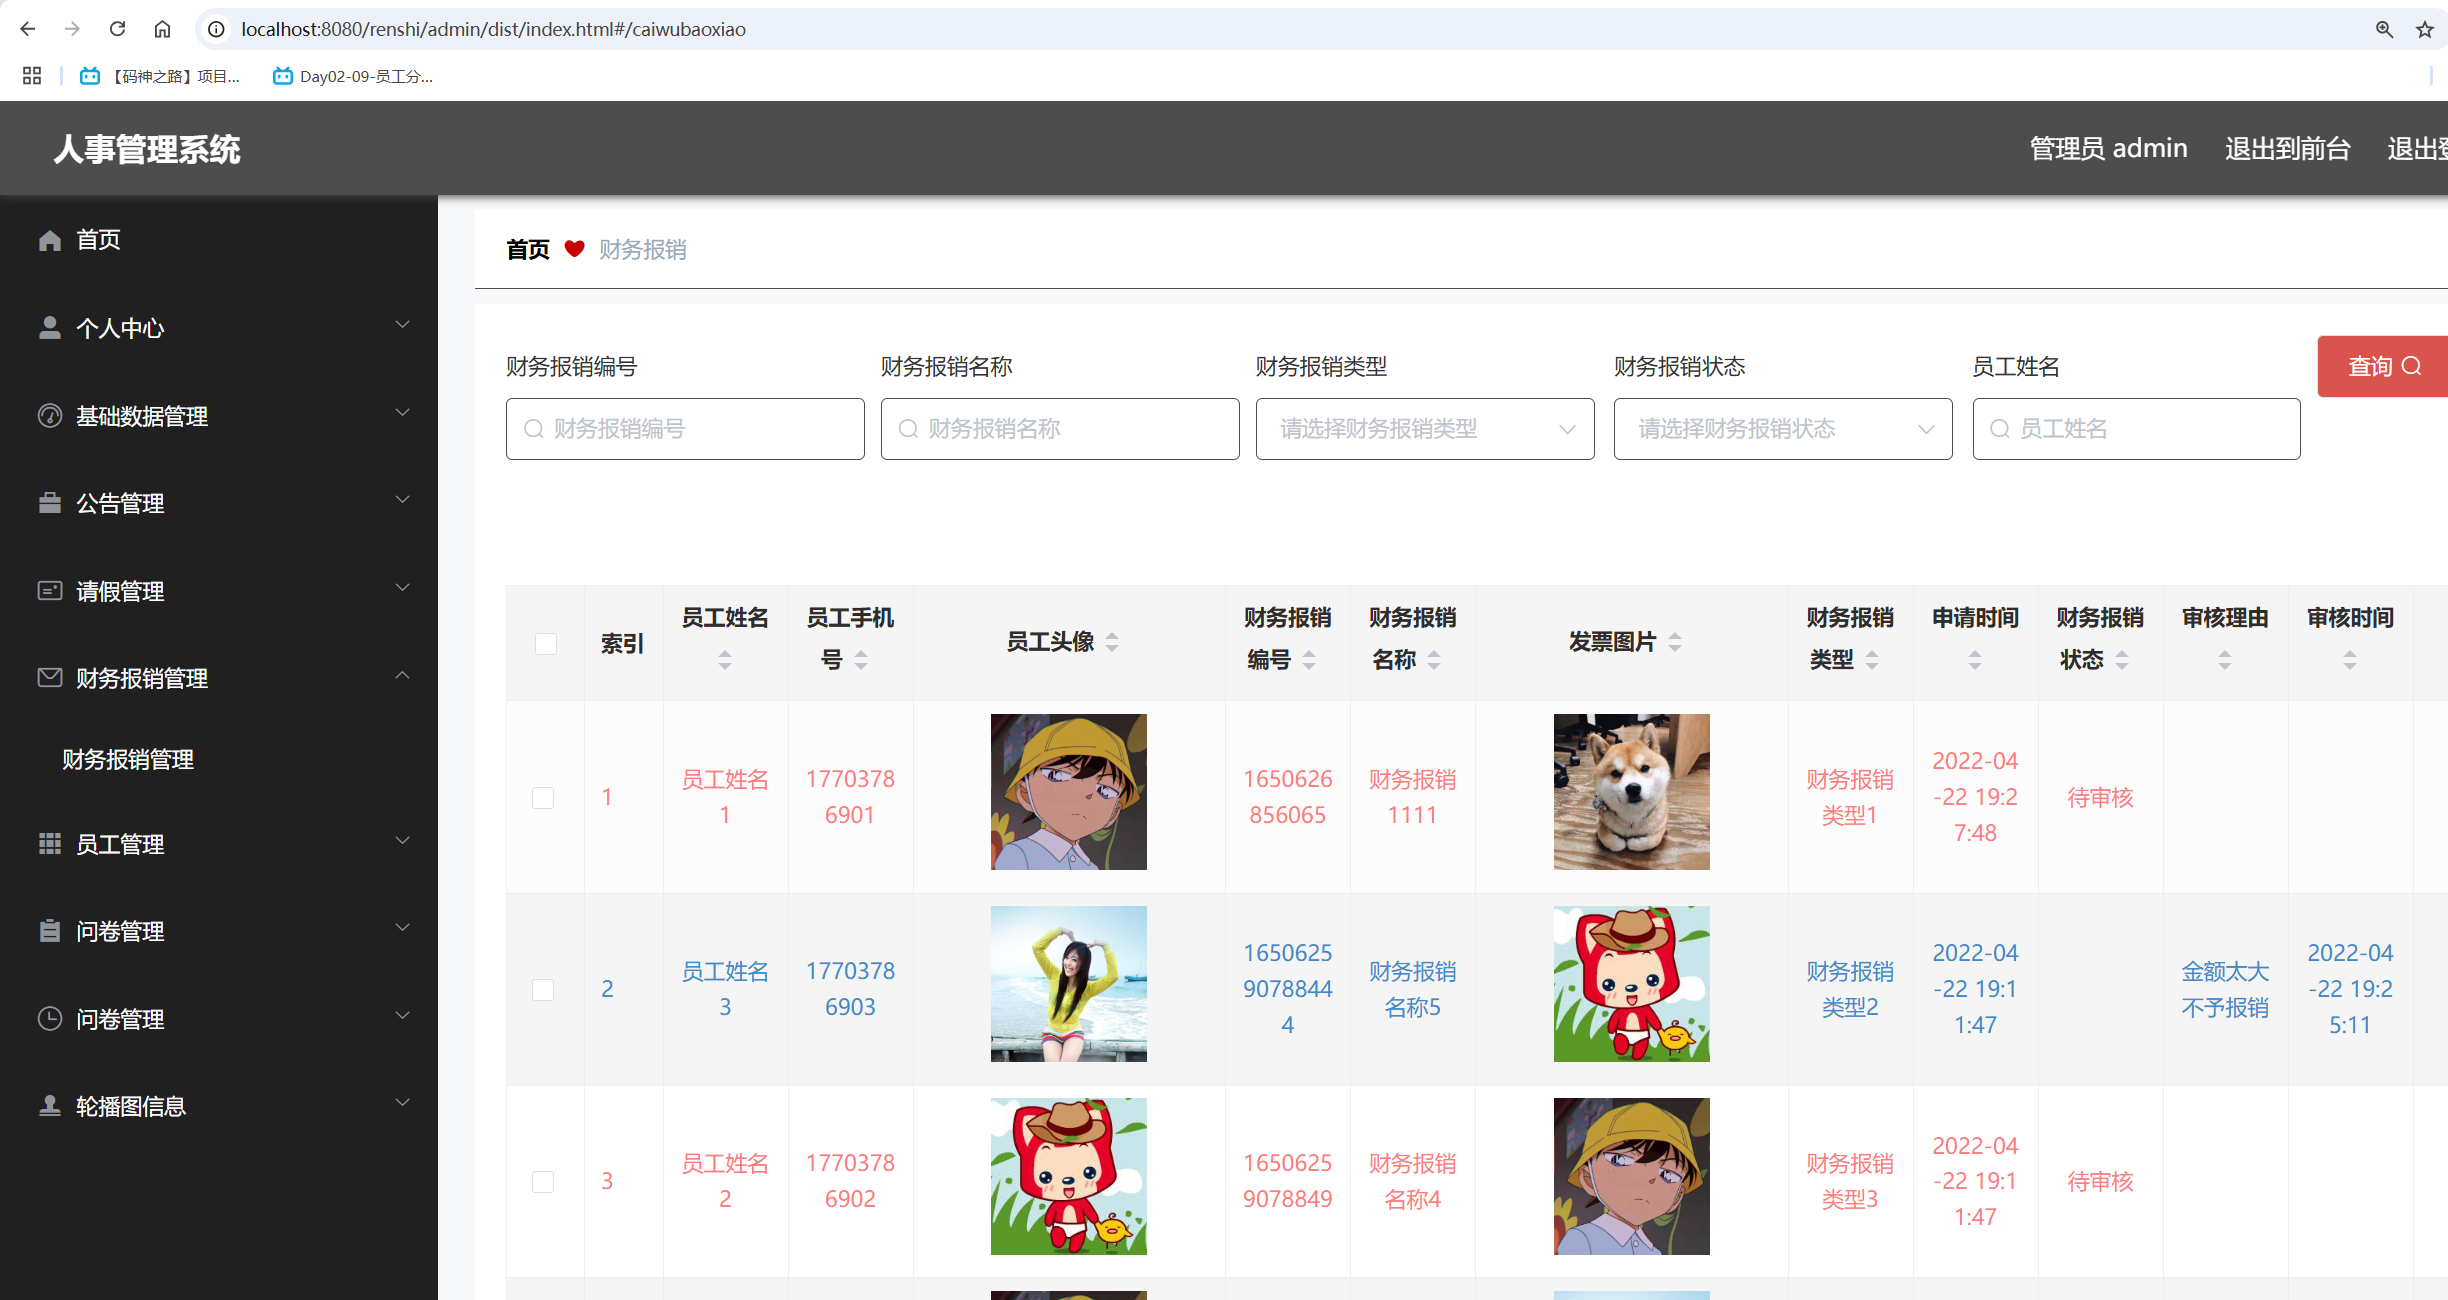Image resolution: width=2448 pixels, height=1300 pixels.
Task: Click the home icon beside 首页 in sidebar
Action: click(50, 240)
